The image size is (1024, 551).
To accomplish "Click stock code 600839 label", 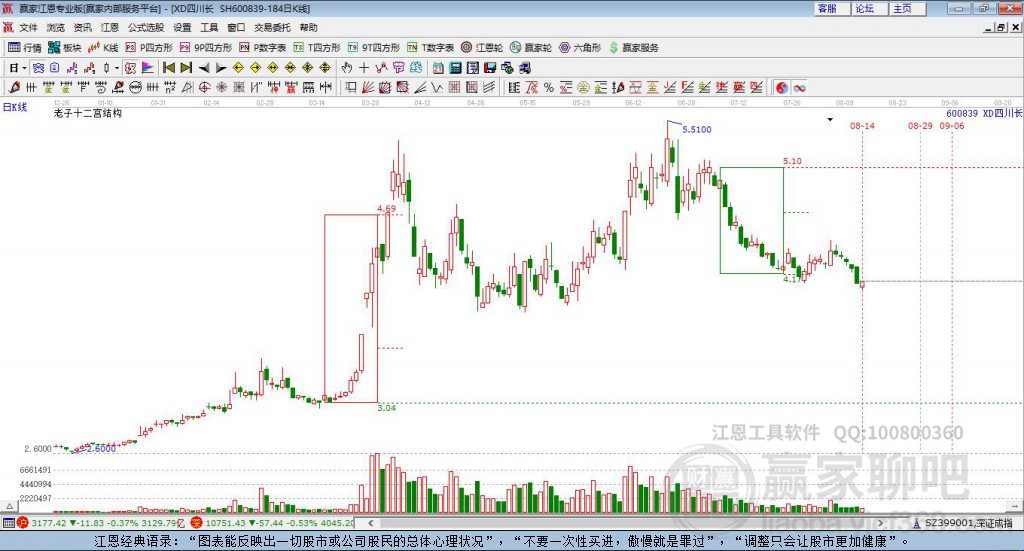I will [x=962, y=114].
